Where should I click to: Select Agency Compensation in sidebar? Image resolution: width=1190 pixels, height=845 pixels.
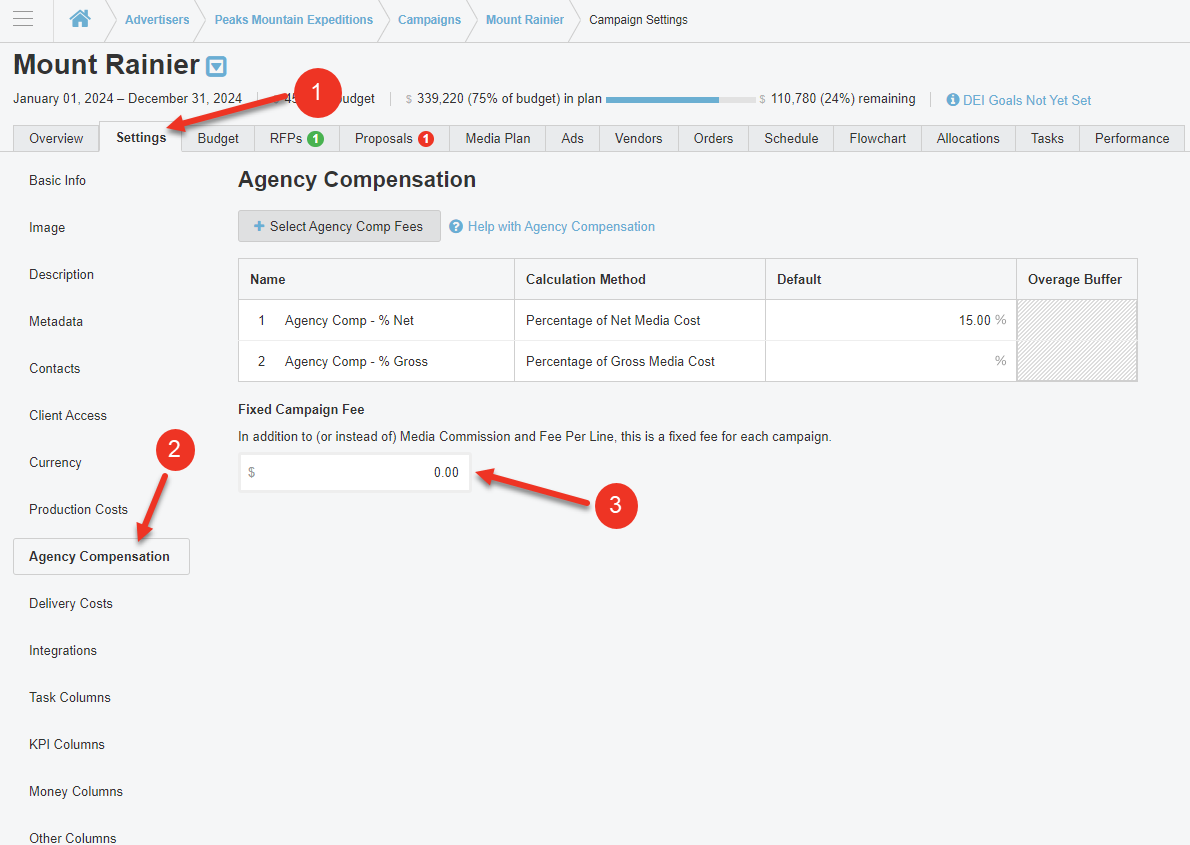pos(101,557)
